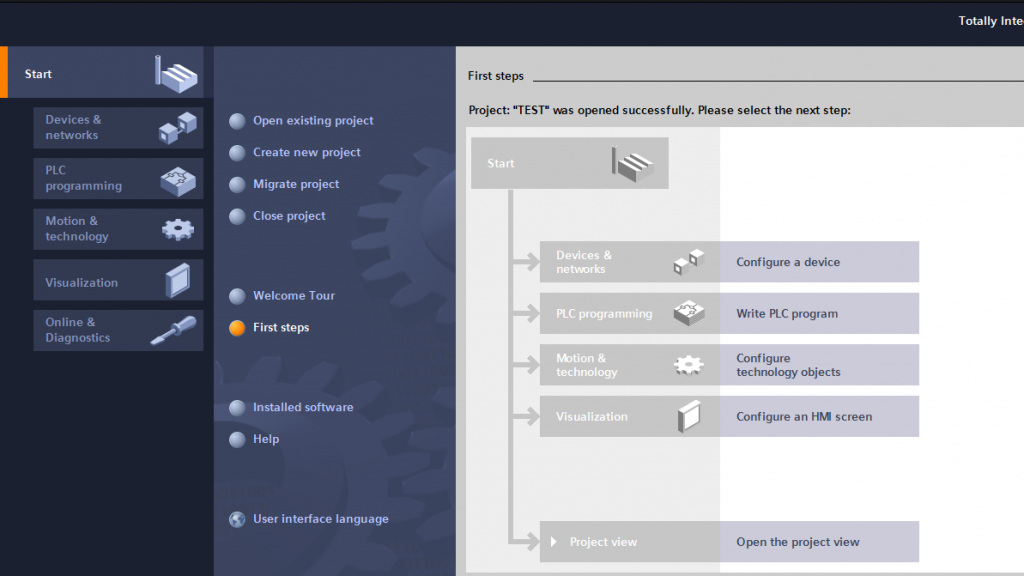The image size is (1024, 576).
Task: Switch to Visualization portal
Action: click(x=118, y=280)
